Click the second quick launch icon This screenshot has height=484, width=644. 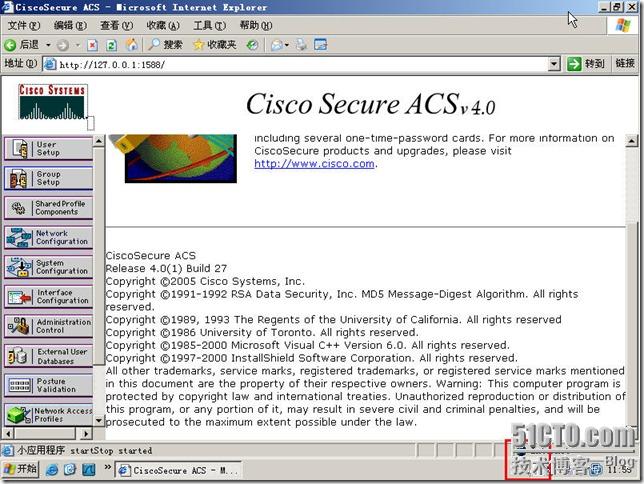click(70, 469)
